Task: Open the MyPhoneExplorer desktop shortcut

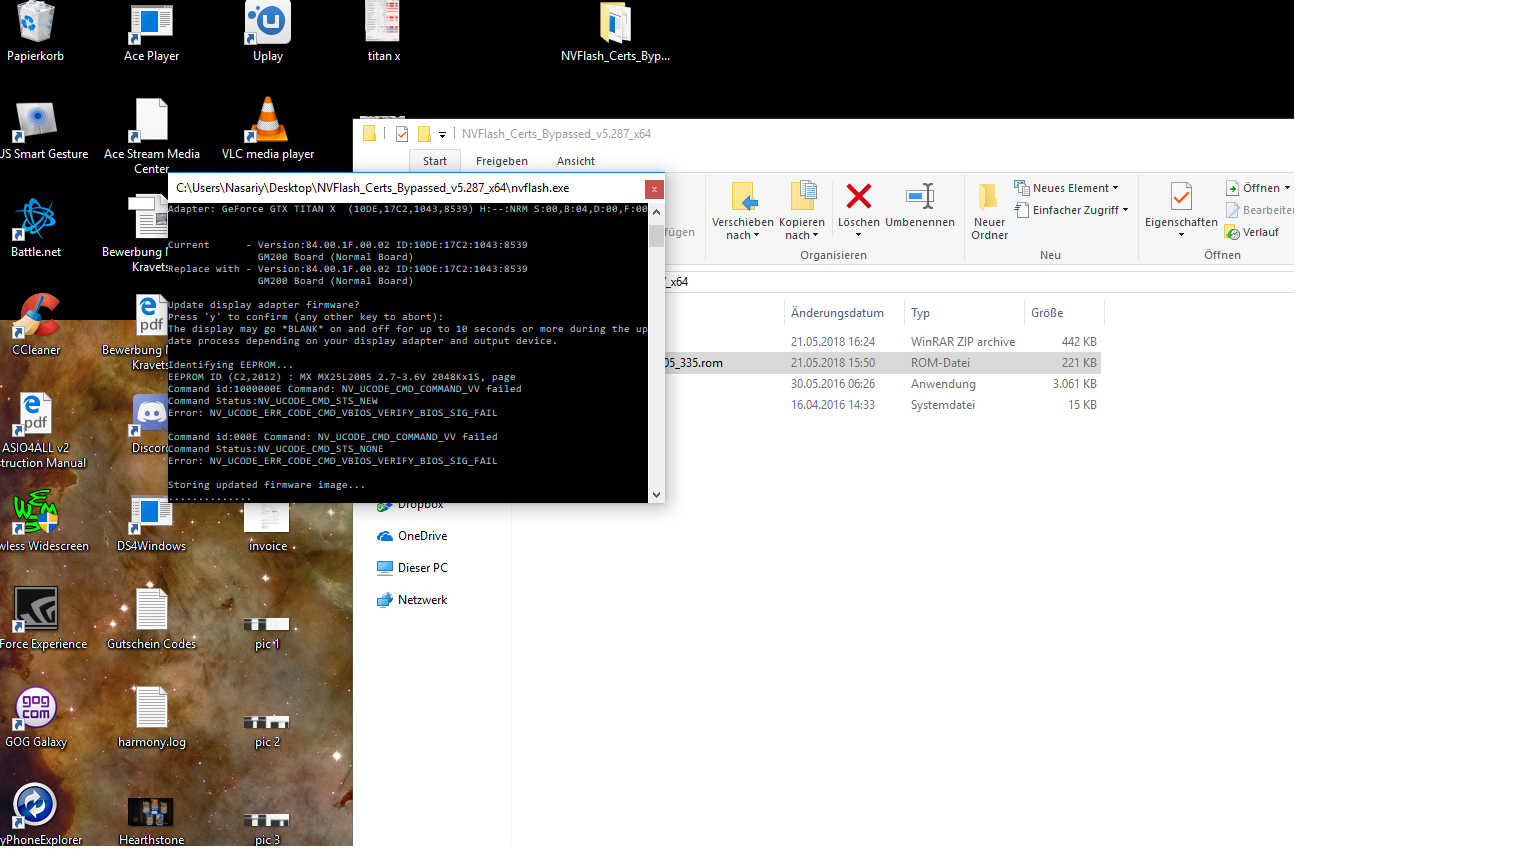Action: click(37, 814)
